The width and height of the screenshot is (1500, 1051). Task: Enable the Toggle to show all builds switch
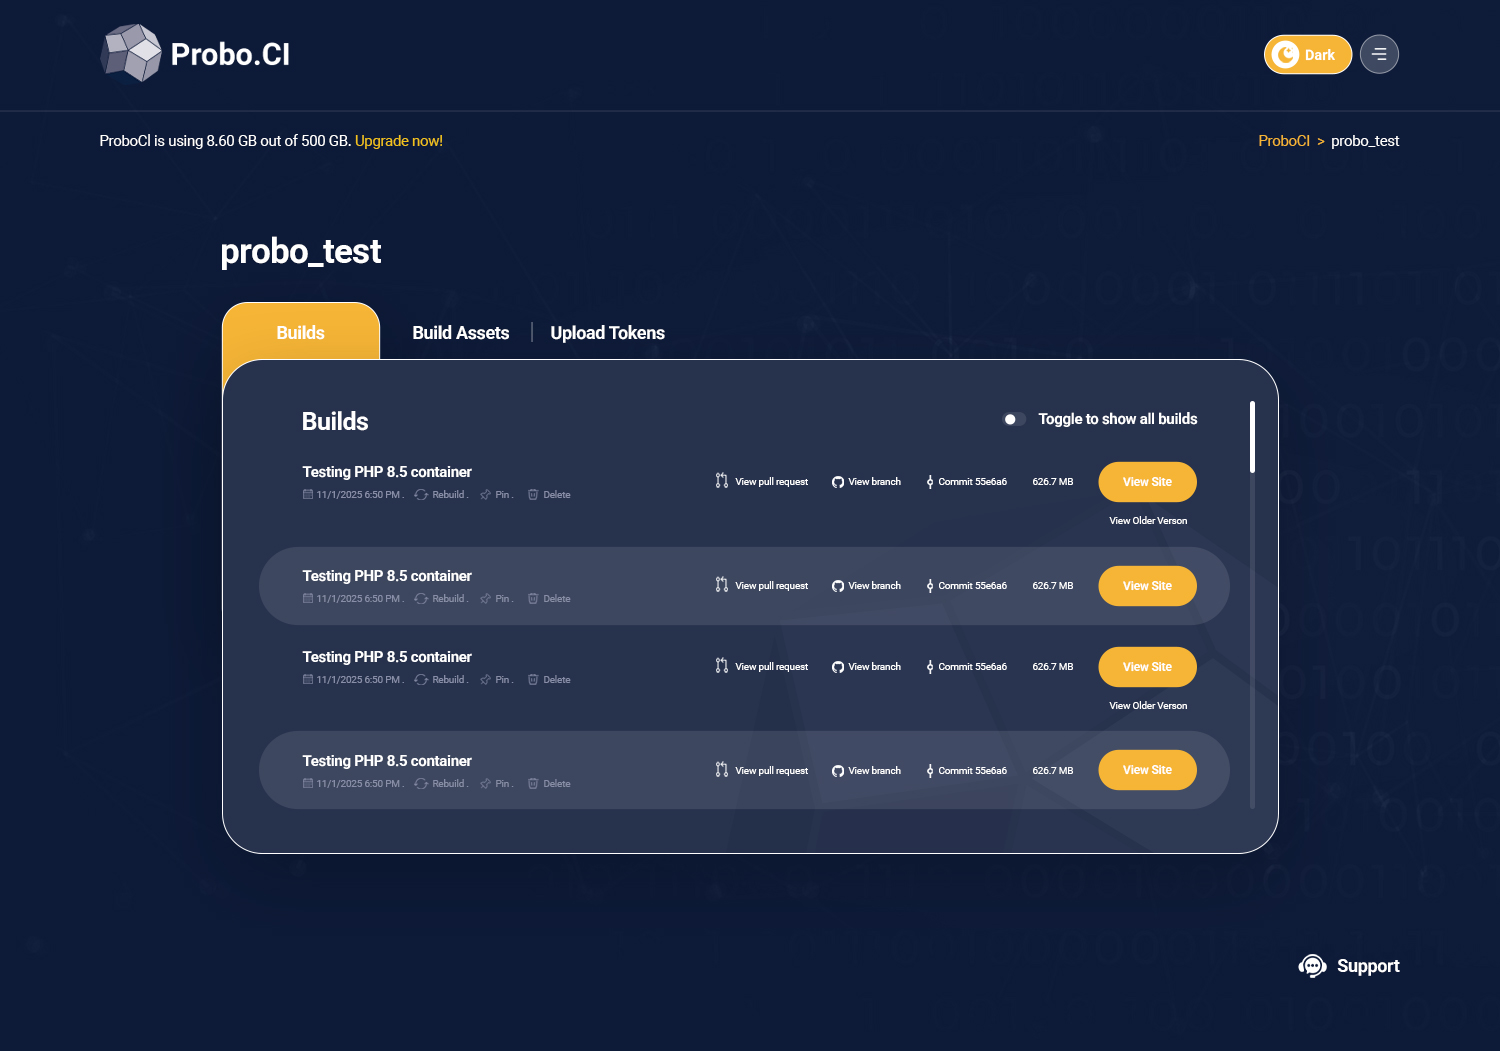pos(1014,419)
